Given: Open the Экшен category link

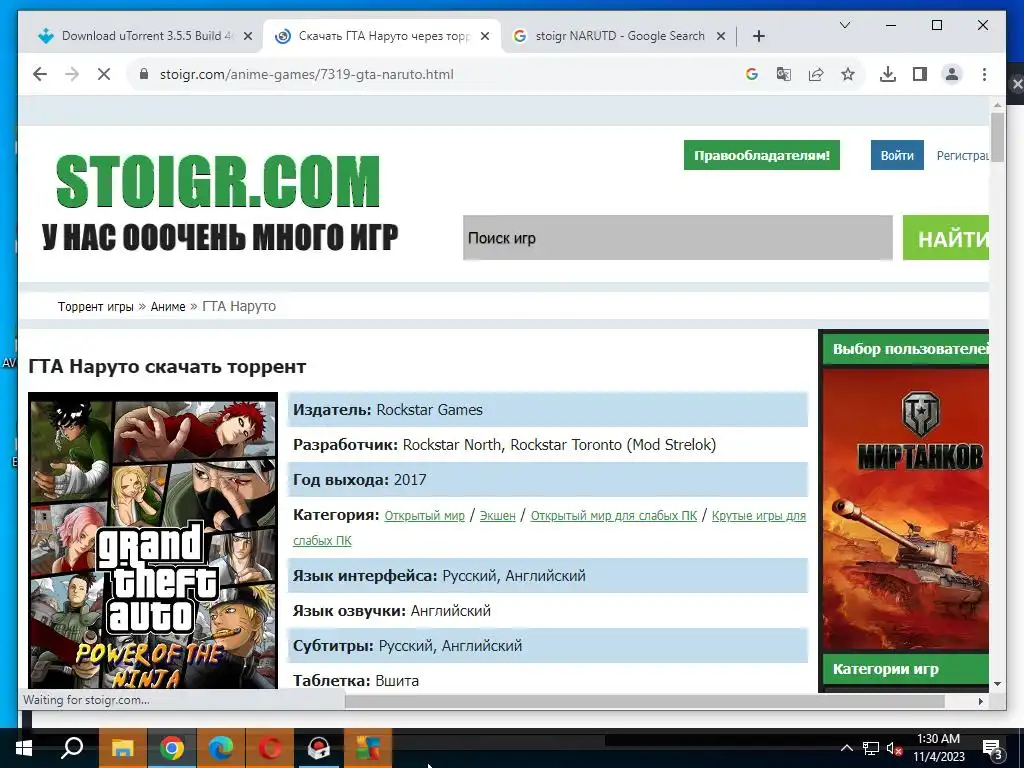Looking at the screenshot, I should 498,516.
